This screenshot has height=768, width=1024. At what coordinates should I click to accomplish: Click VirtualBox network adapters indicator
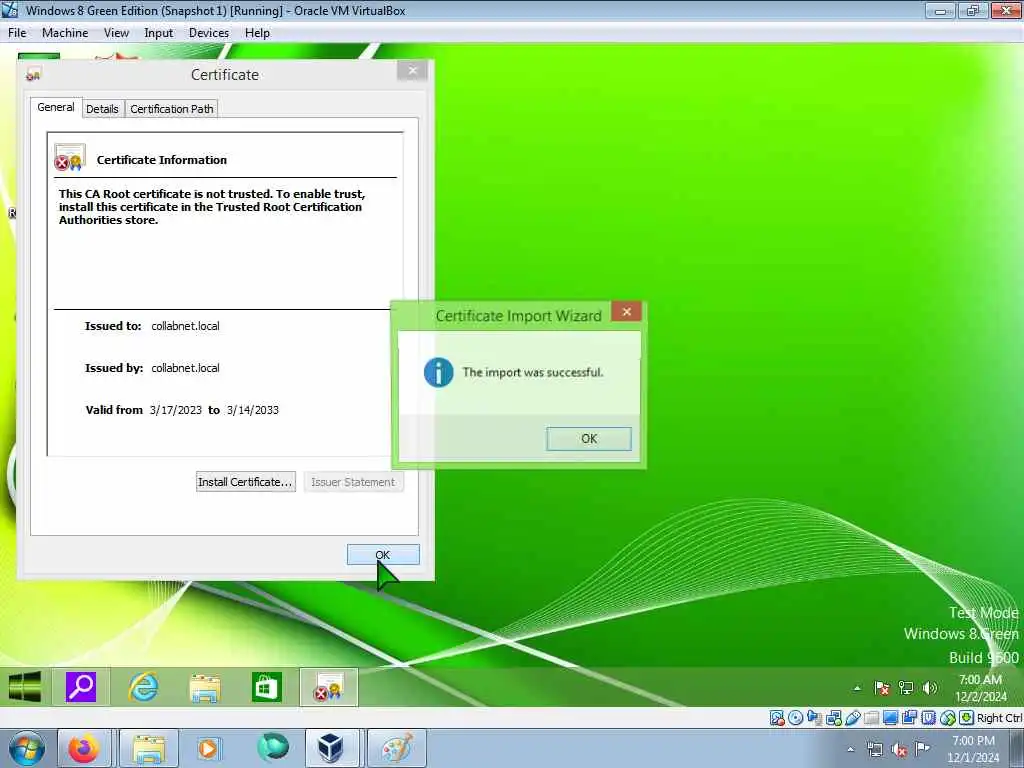coord(833,718)
